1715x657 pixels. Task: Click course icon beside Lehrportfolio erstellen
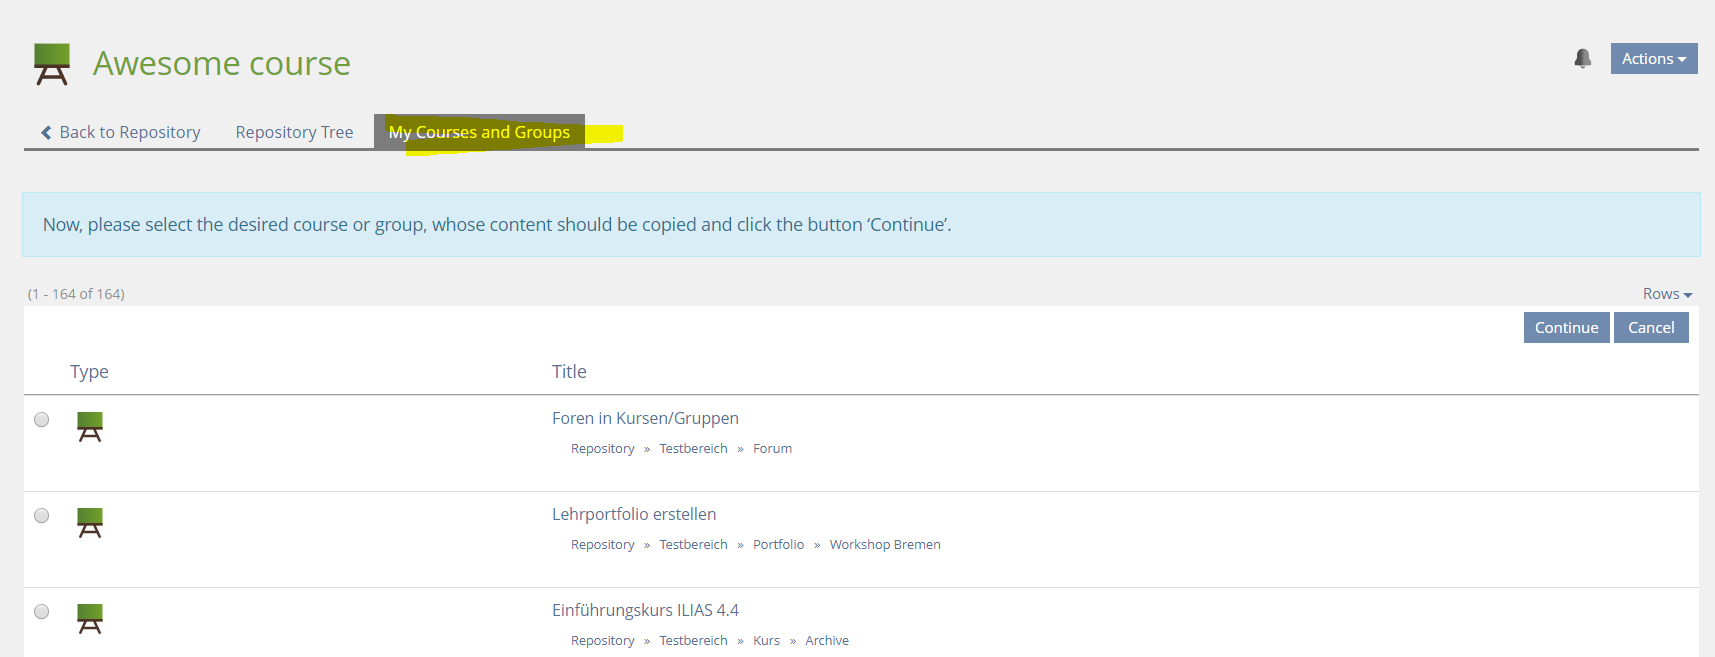click(x=90, y=523)
